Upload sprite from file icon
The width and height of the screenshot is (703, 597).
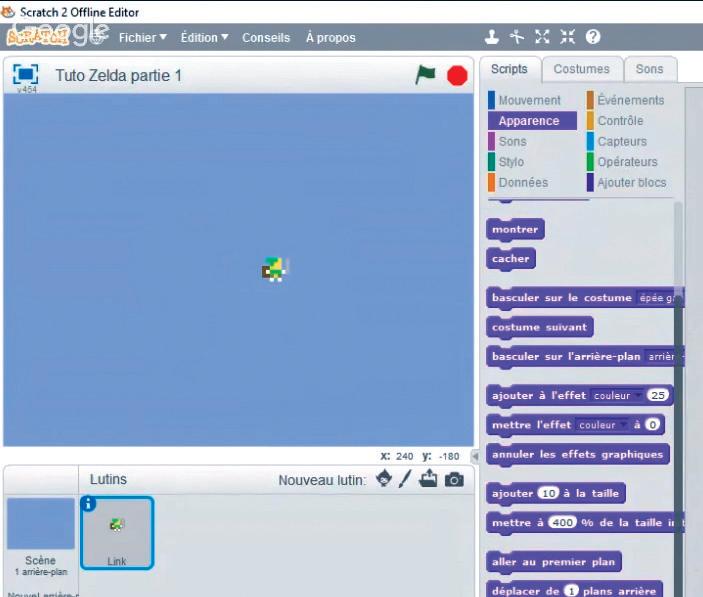428,479
